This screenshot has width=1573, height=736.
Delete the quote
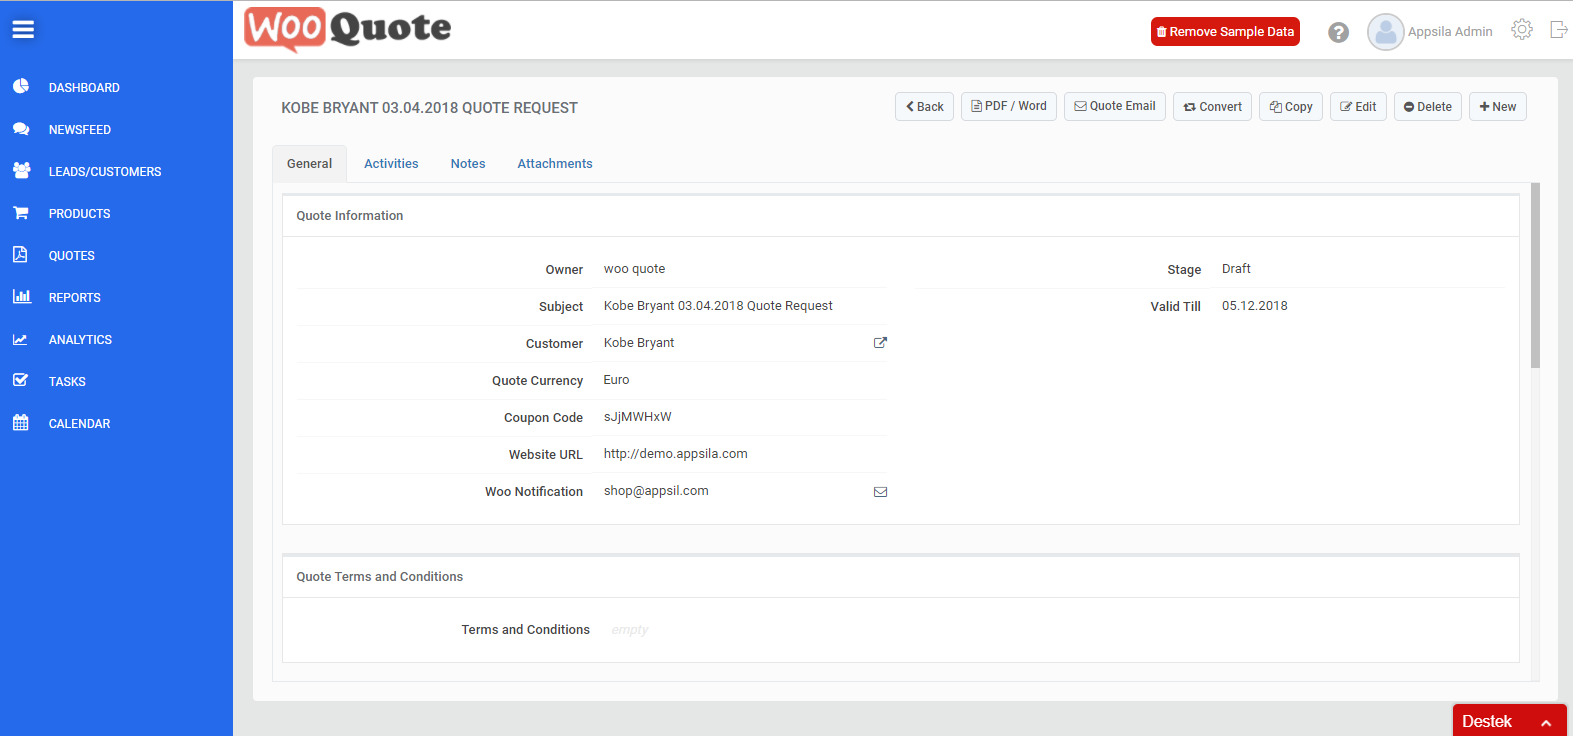[x=1428, y=107]
